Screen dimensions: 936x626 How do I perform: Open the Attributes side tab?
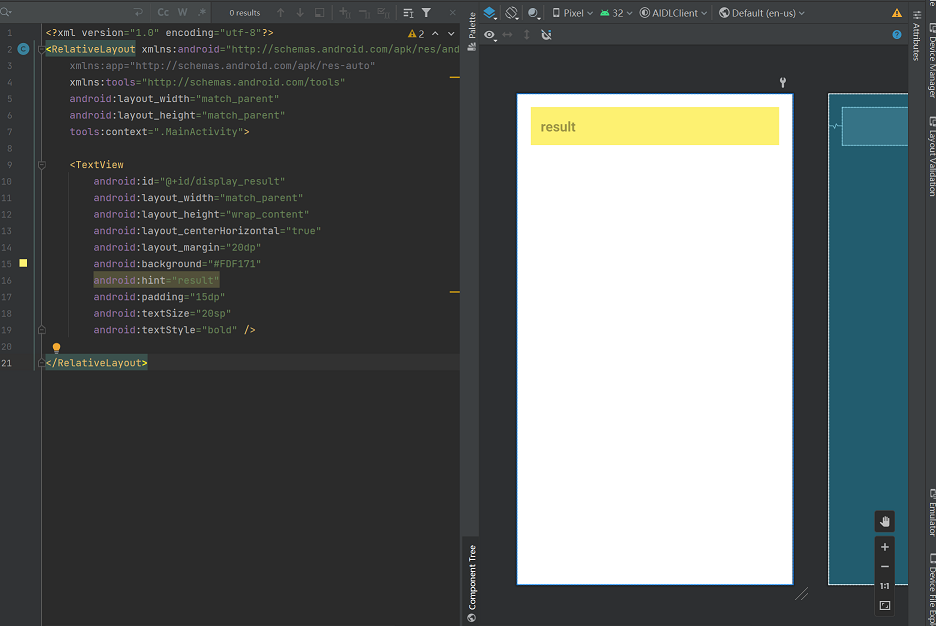916,35
